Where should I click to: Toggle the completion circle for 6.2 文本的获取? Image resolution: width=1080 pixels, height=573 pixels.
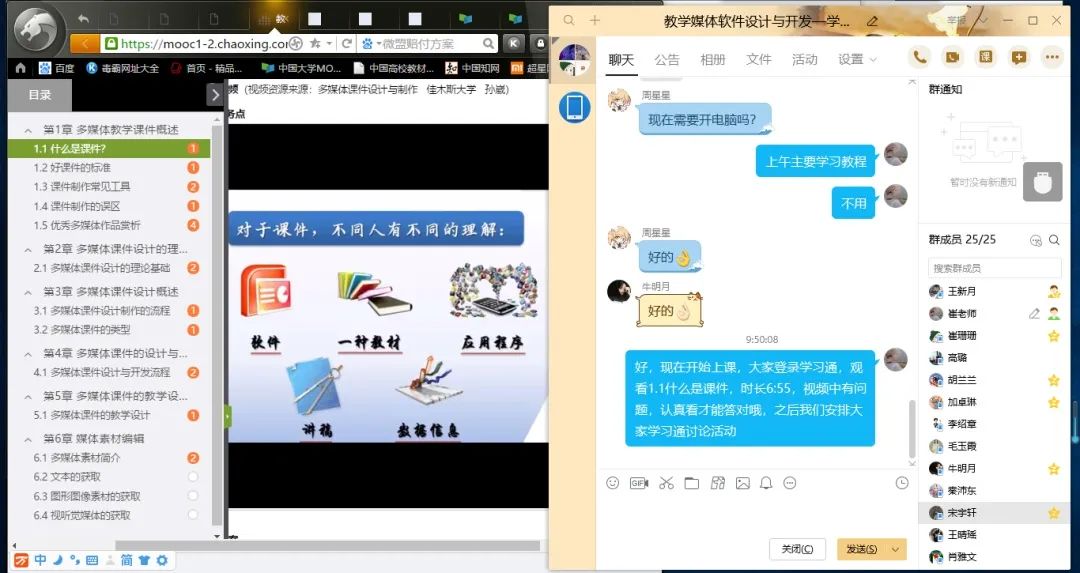(x=193, y=477)
